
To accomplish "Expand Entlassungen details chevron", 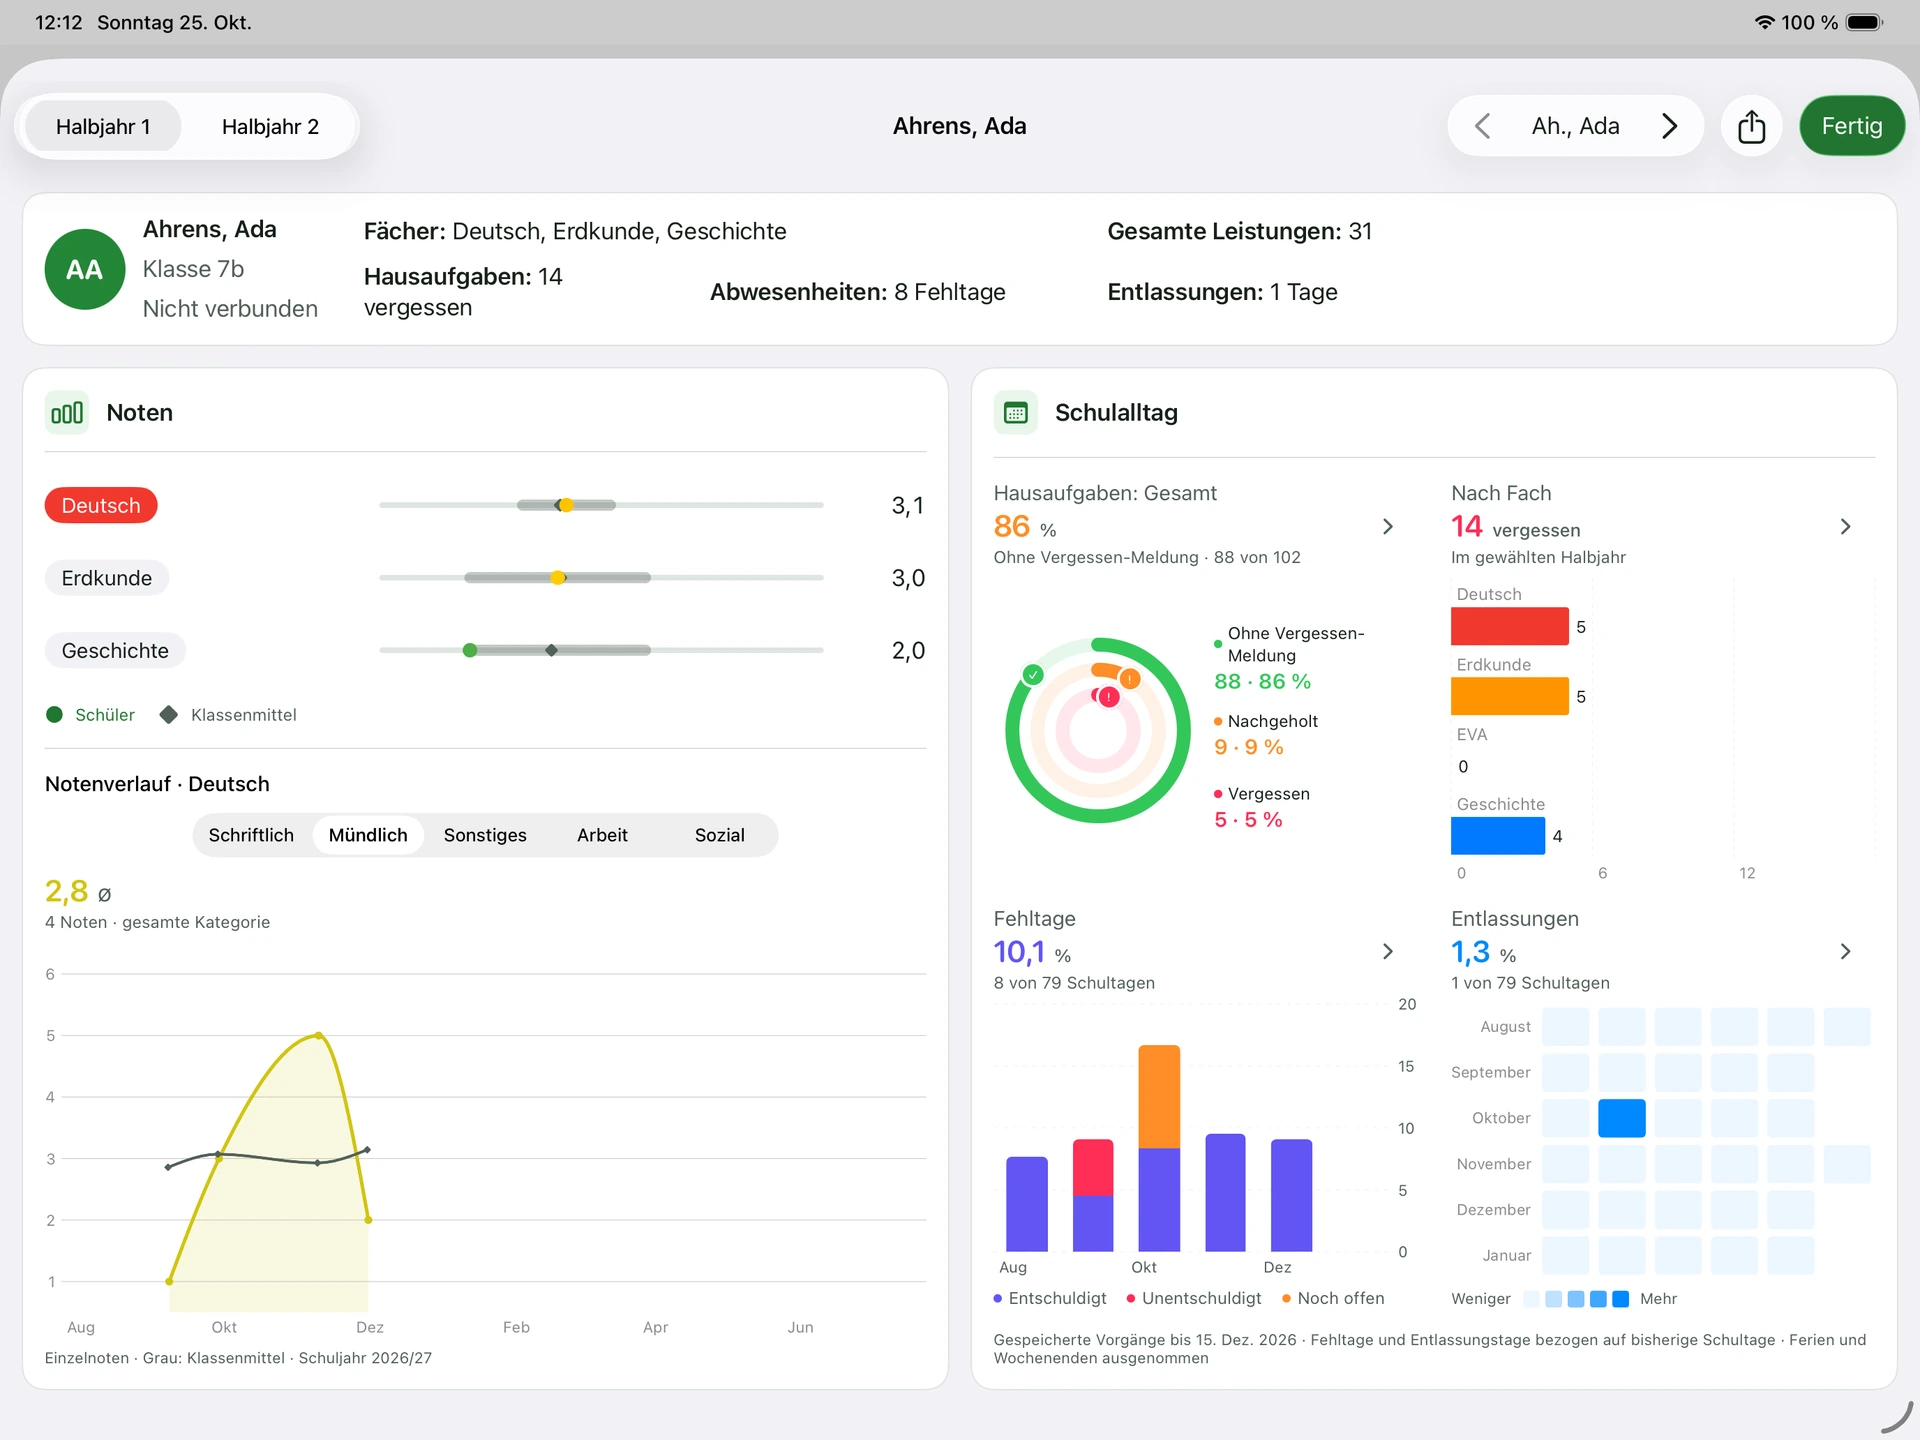I will pyautogui.click(x=1845, y=951).
